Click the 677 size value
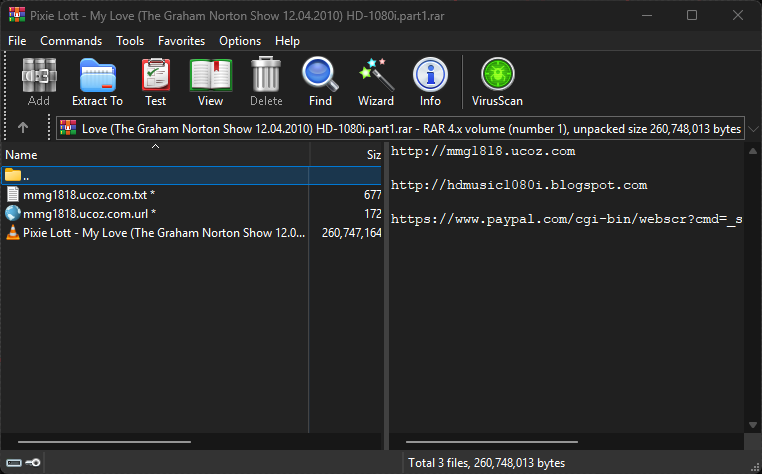762x474 pixels. point(372,195)
